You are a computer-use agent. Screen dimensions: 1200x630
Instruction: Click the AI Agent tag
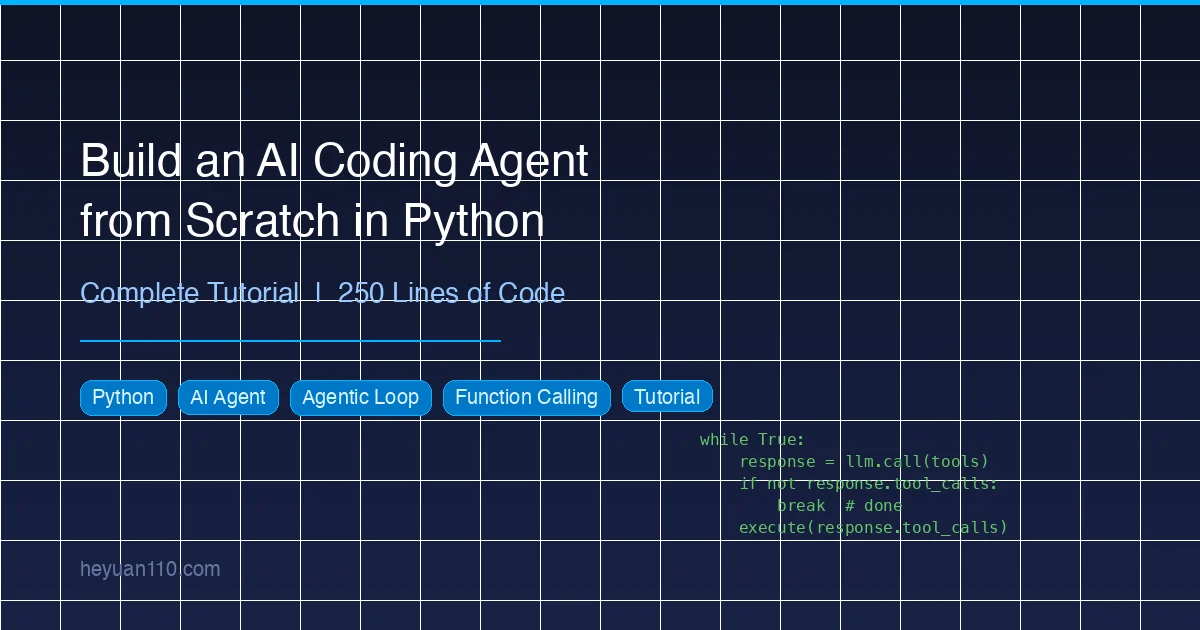point(228,397)
